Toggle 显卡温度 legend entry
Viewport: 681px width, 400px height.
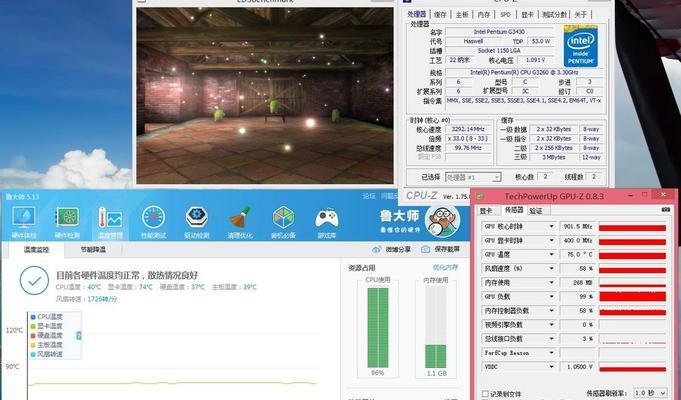pyautogui.click(x=47, y=326)
